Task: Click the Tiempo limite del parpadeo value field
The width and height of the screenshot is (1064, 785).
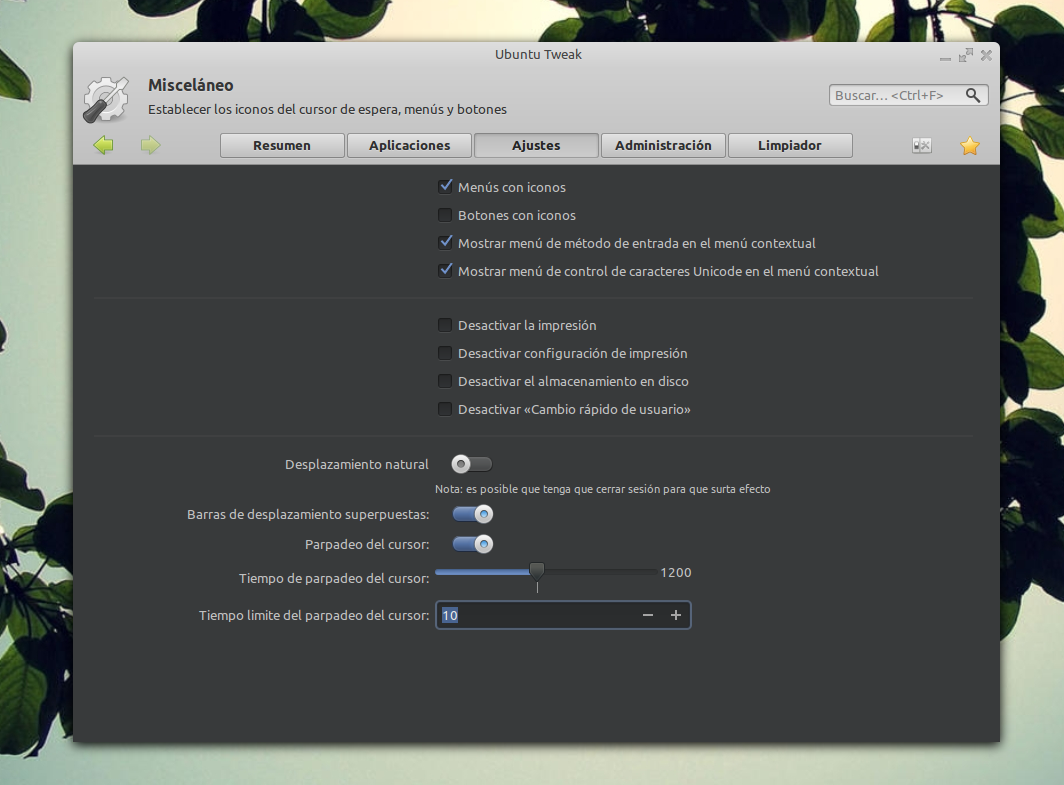Action: [x=563, y=615]
